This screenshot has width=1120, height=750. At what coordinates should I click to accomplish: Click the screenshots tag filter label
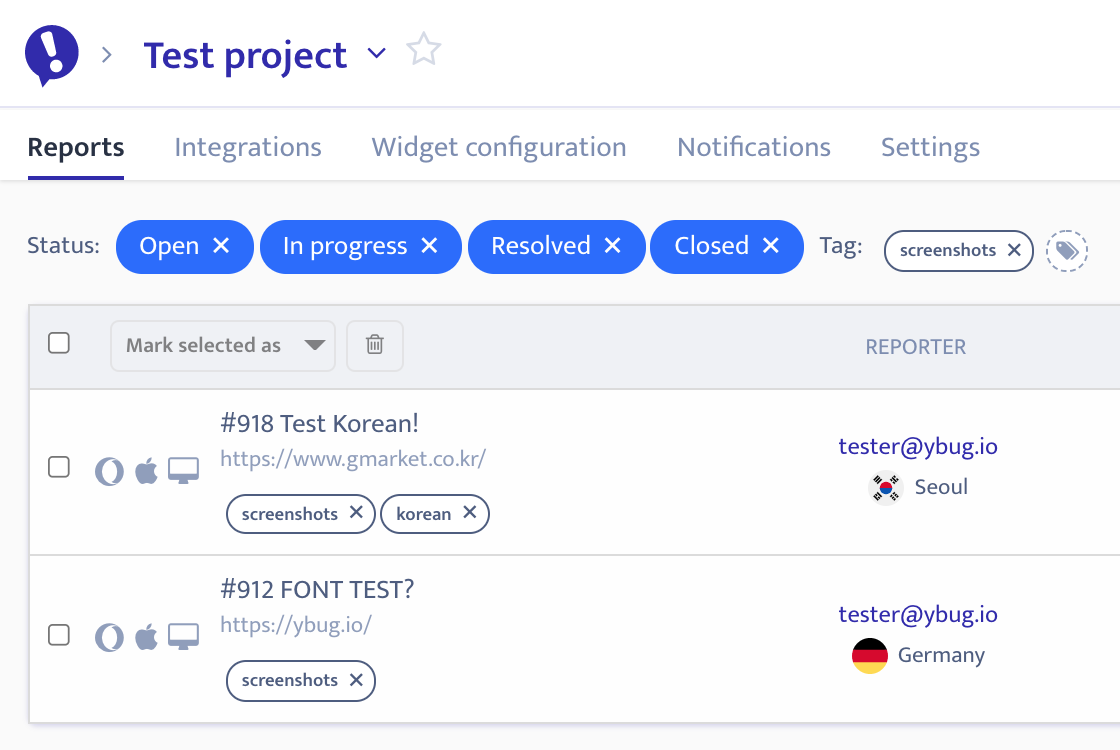[x=947, y=251]
